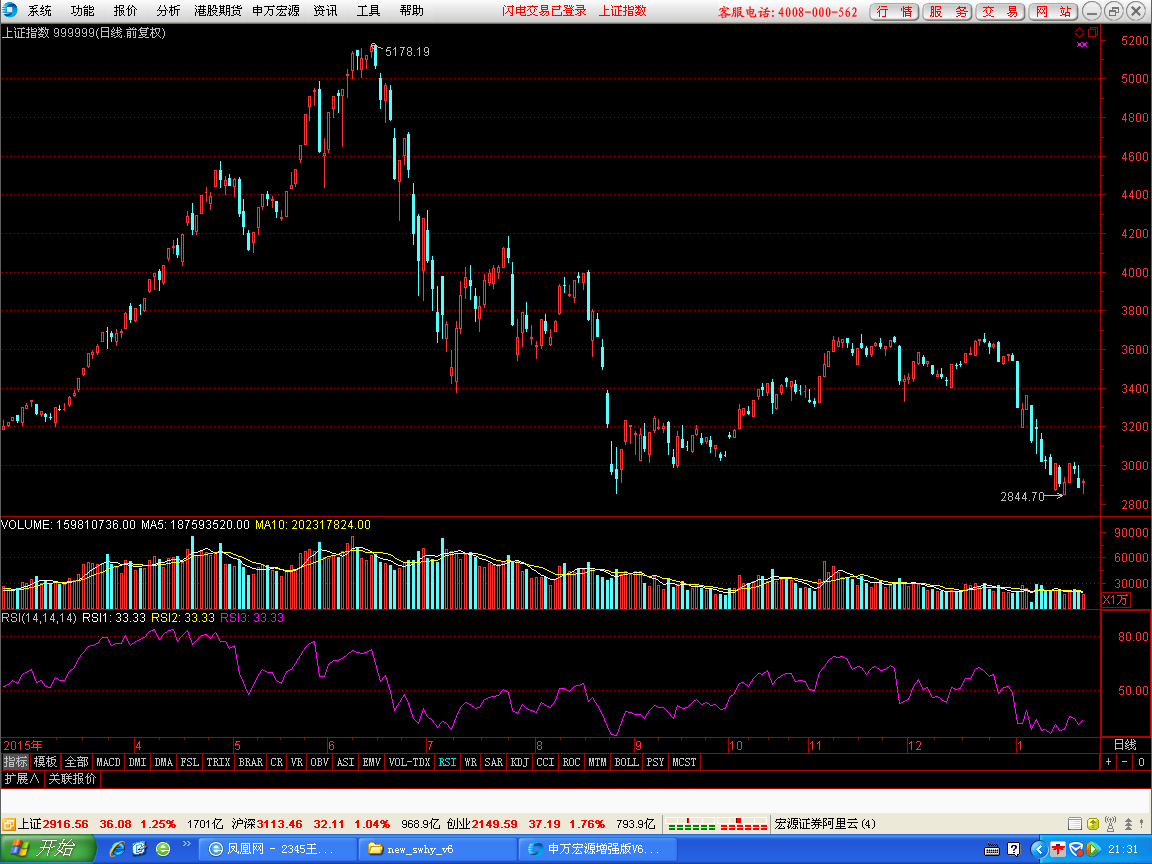
Task: Open the 分析 menu
Action: (168, 11)
